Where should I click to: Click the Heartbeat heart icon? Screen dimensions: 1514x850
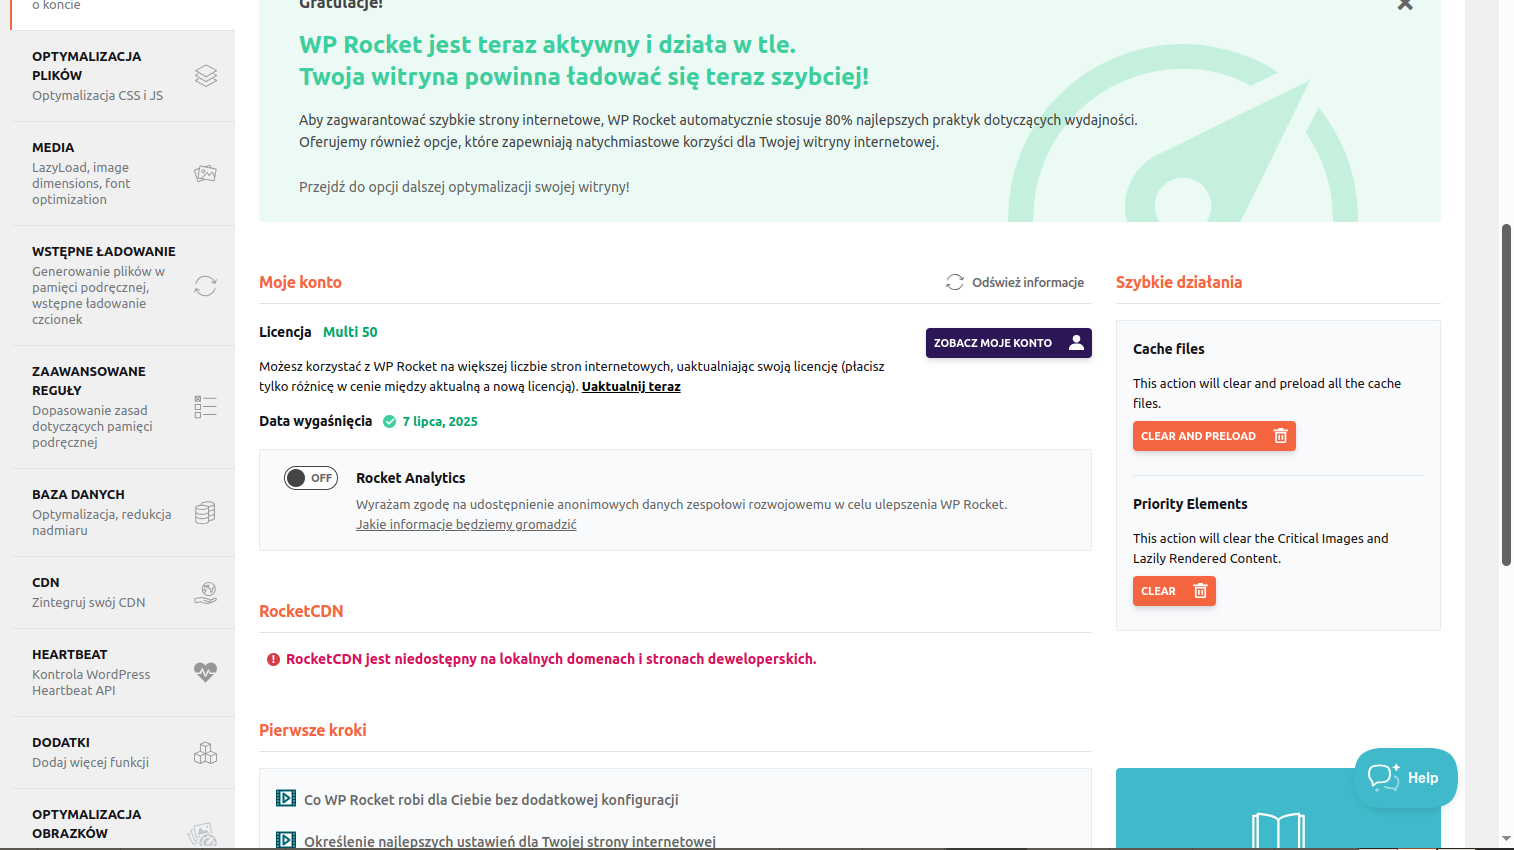click(206, 672)
